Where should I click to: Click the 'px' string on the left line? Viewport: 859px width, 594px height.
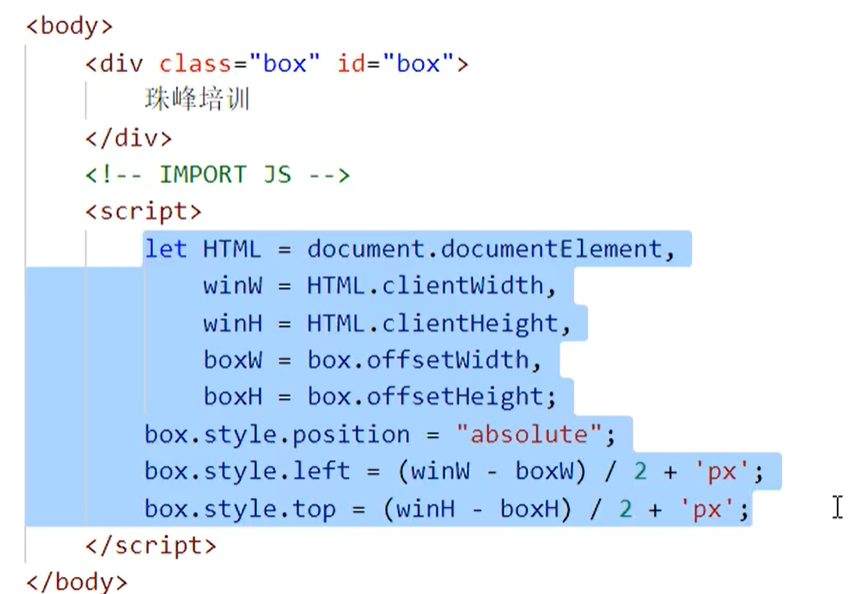coord(722,471)
